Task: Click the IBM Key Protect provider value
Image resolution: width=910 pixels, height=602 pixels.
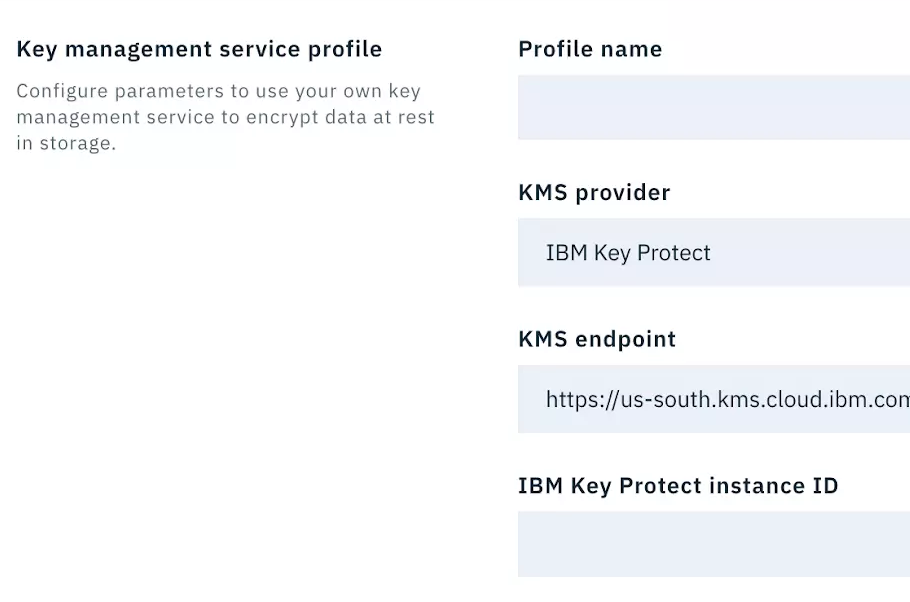Action: coord(628,252)
